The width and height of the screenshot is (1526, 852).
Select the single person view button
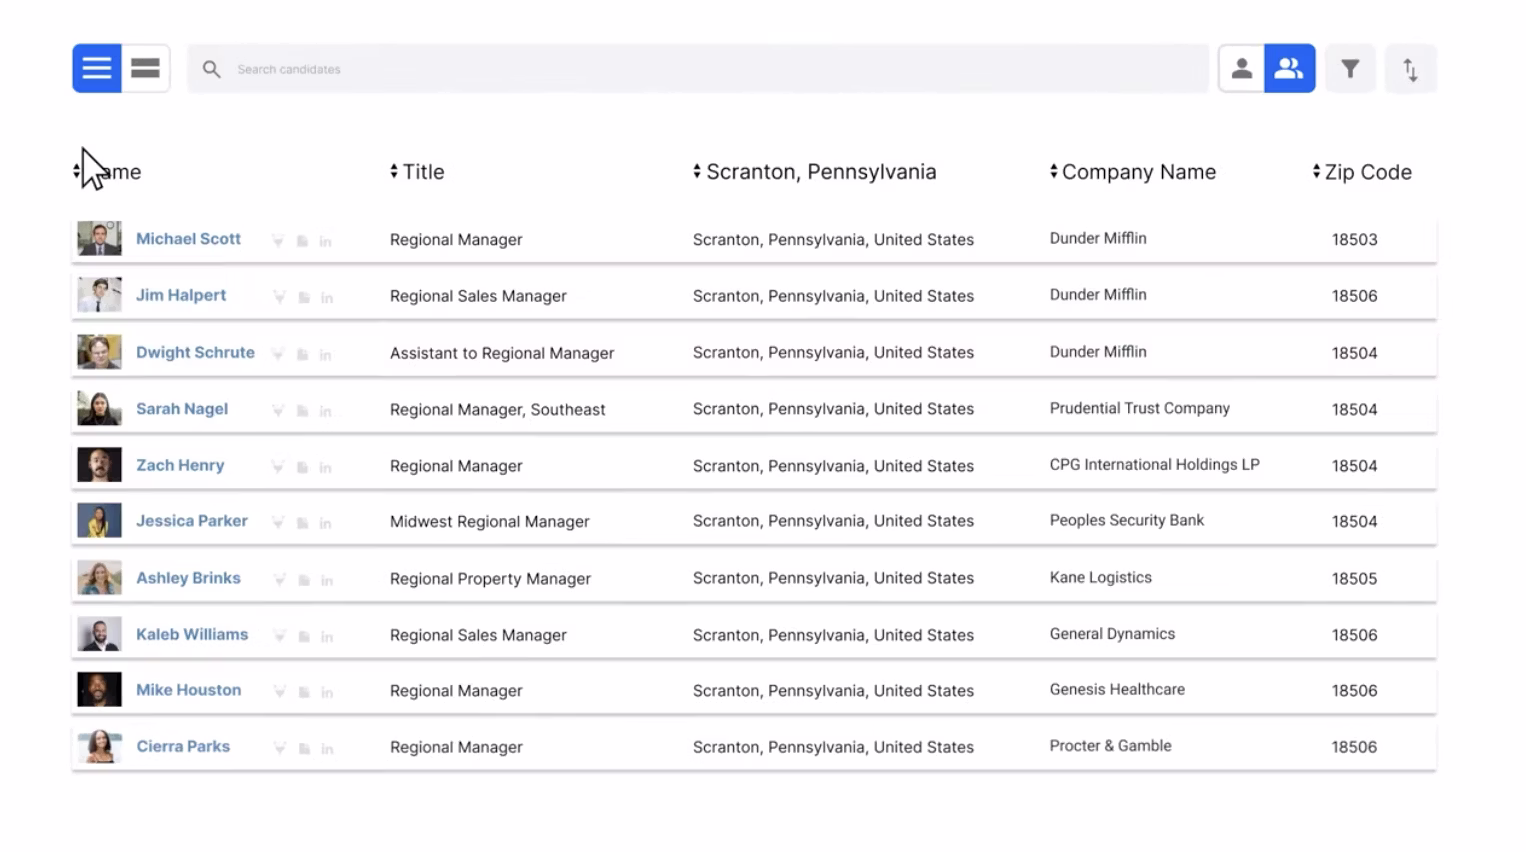(x=1241, y=69)
